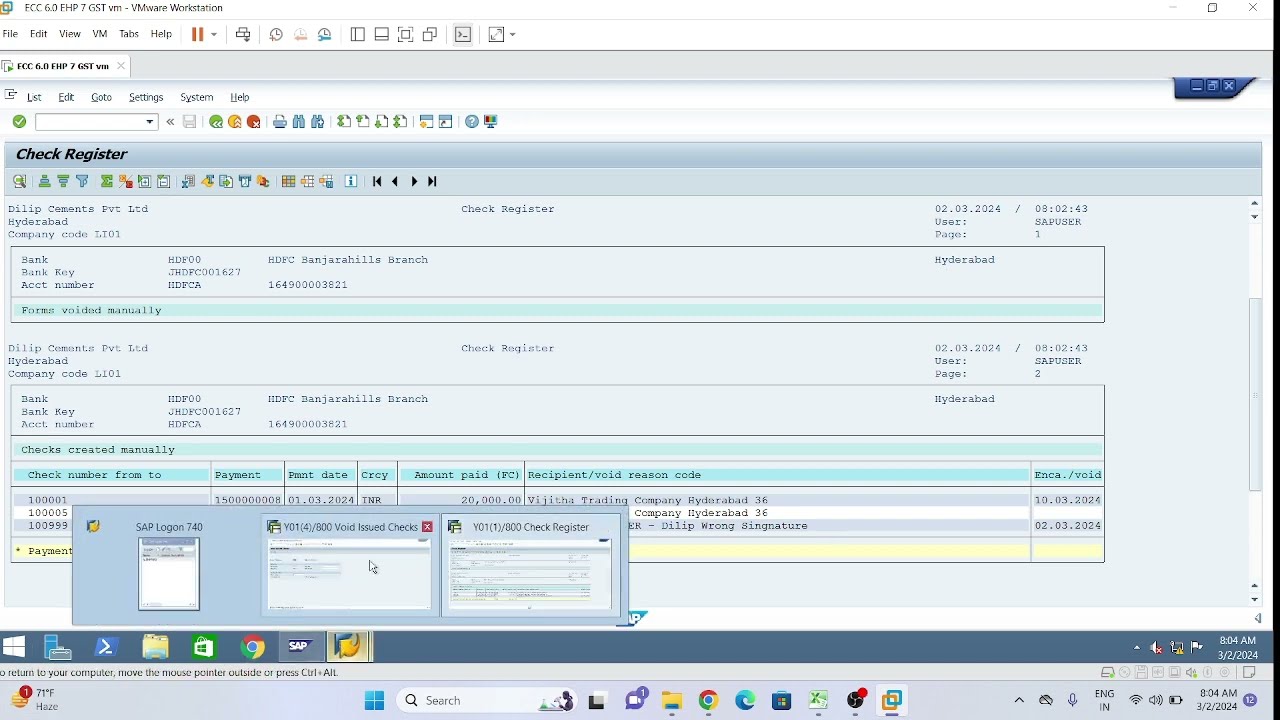This screenshot has width=1280, height=720.
Task: Click the SAP Help question mark icon
Action: click(472, 122)
